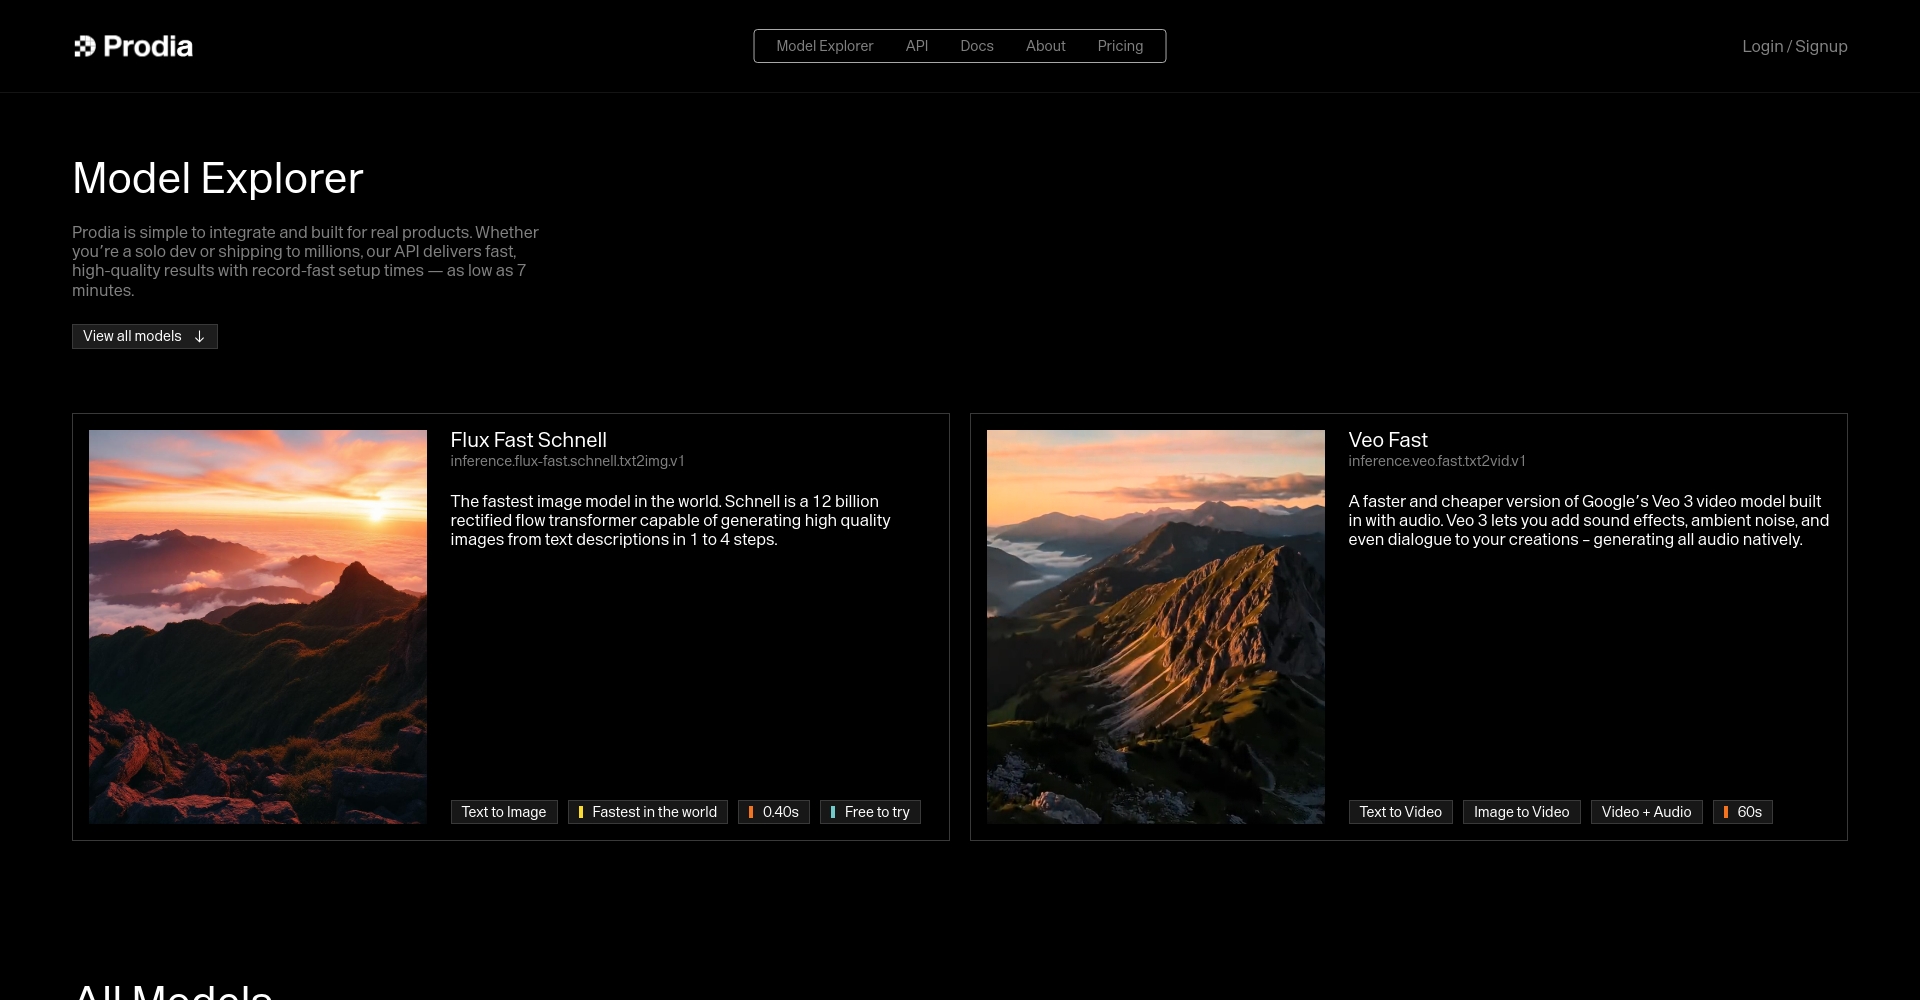1920x1000 pixels.
Task: Select the Fastest in the world tag
Action: point(648,812)
